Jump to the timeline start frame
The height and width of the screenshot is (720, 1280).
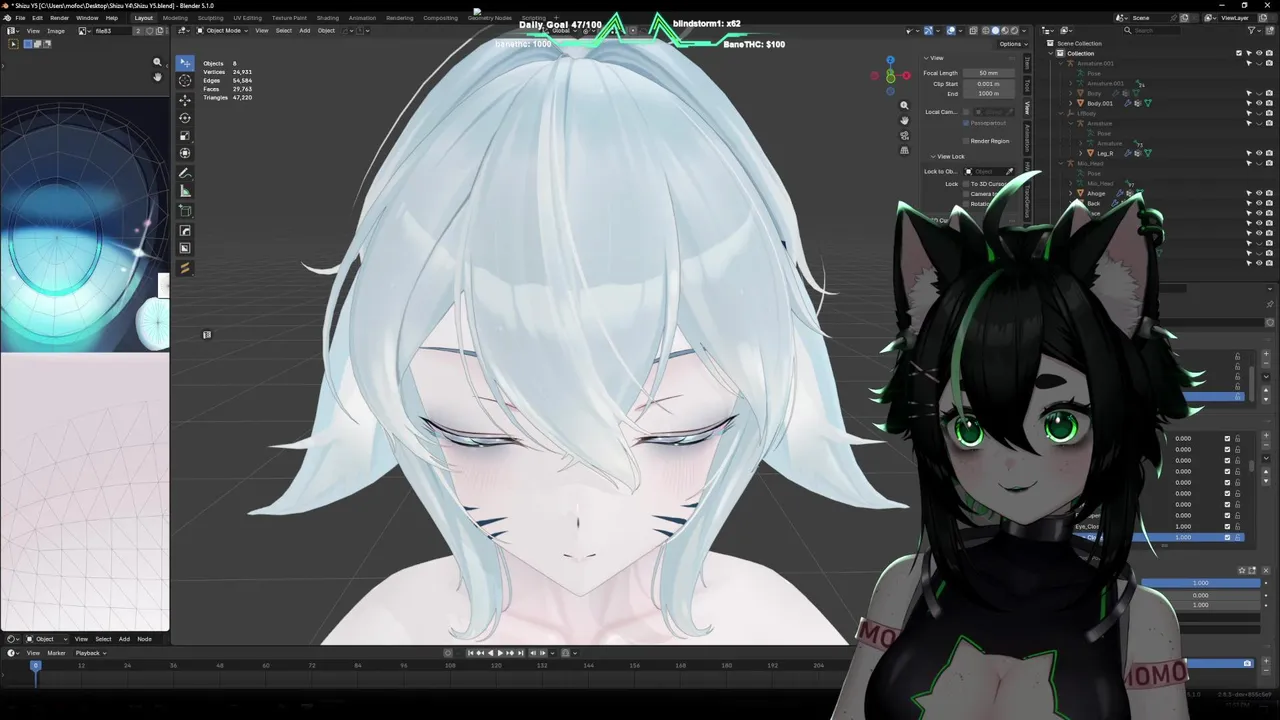point(471,653)
